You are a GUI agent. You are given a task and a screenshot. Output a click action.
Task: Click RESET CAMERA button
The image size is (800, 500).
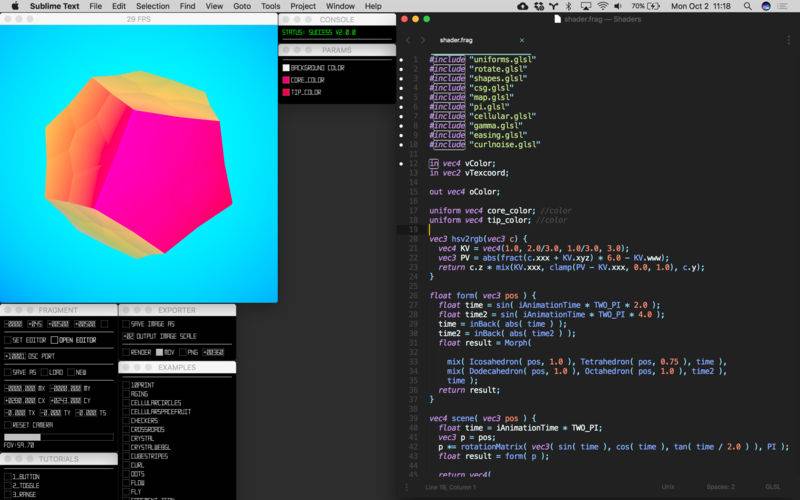tap(29, 425)
